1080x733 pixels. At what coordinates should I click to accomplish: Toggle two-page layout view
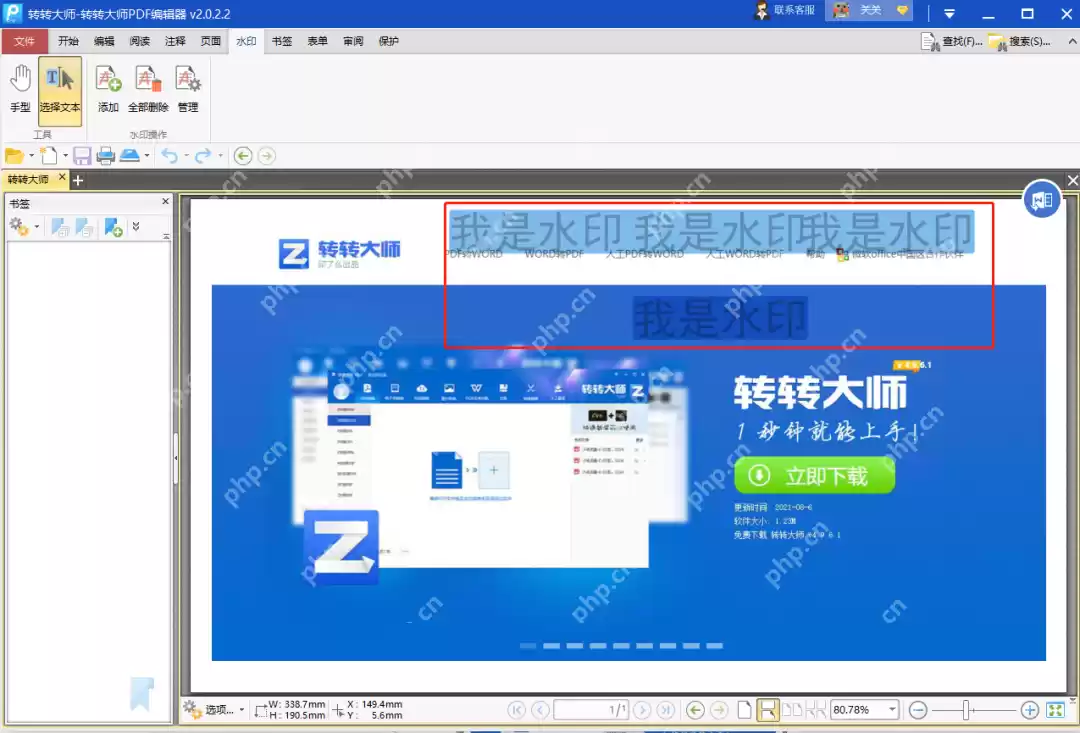tap(792, 710)
